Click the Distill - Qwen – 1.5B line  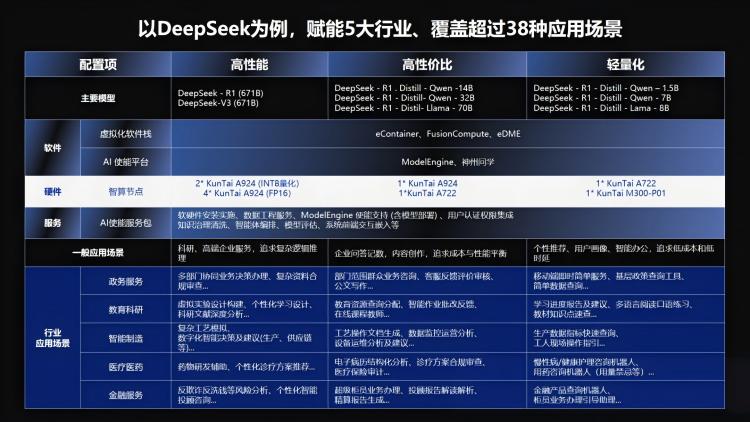[606, 88]
